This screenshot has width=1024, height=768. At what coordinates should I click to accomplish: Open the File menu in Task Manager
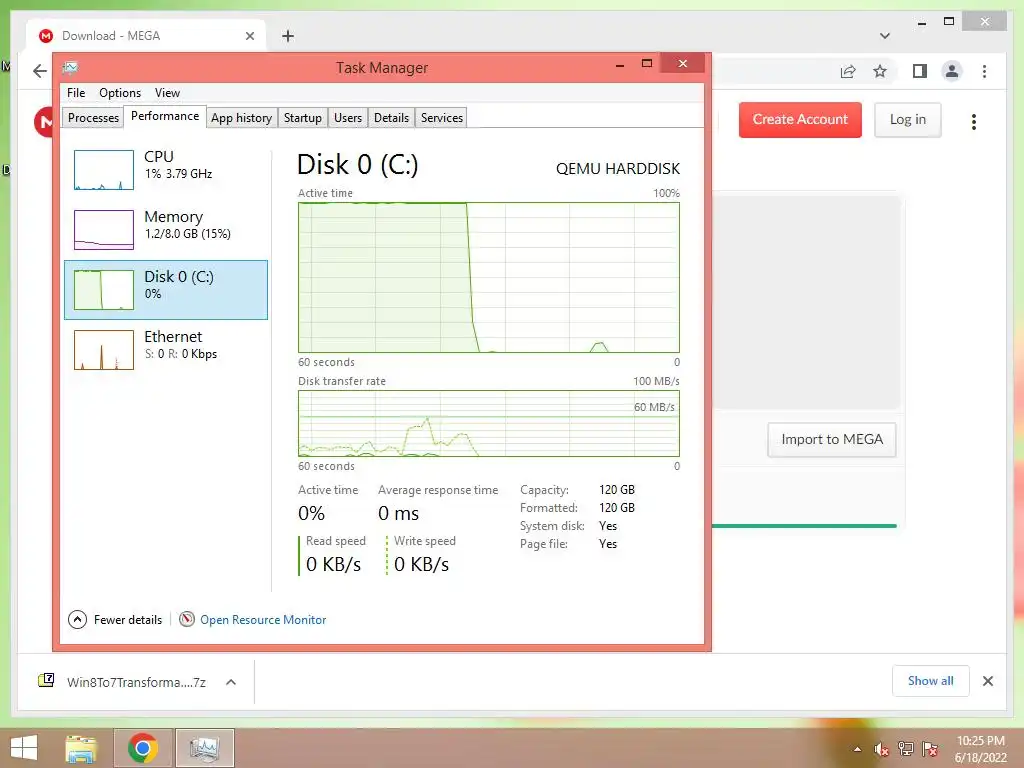pos(76,93)
